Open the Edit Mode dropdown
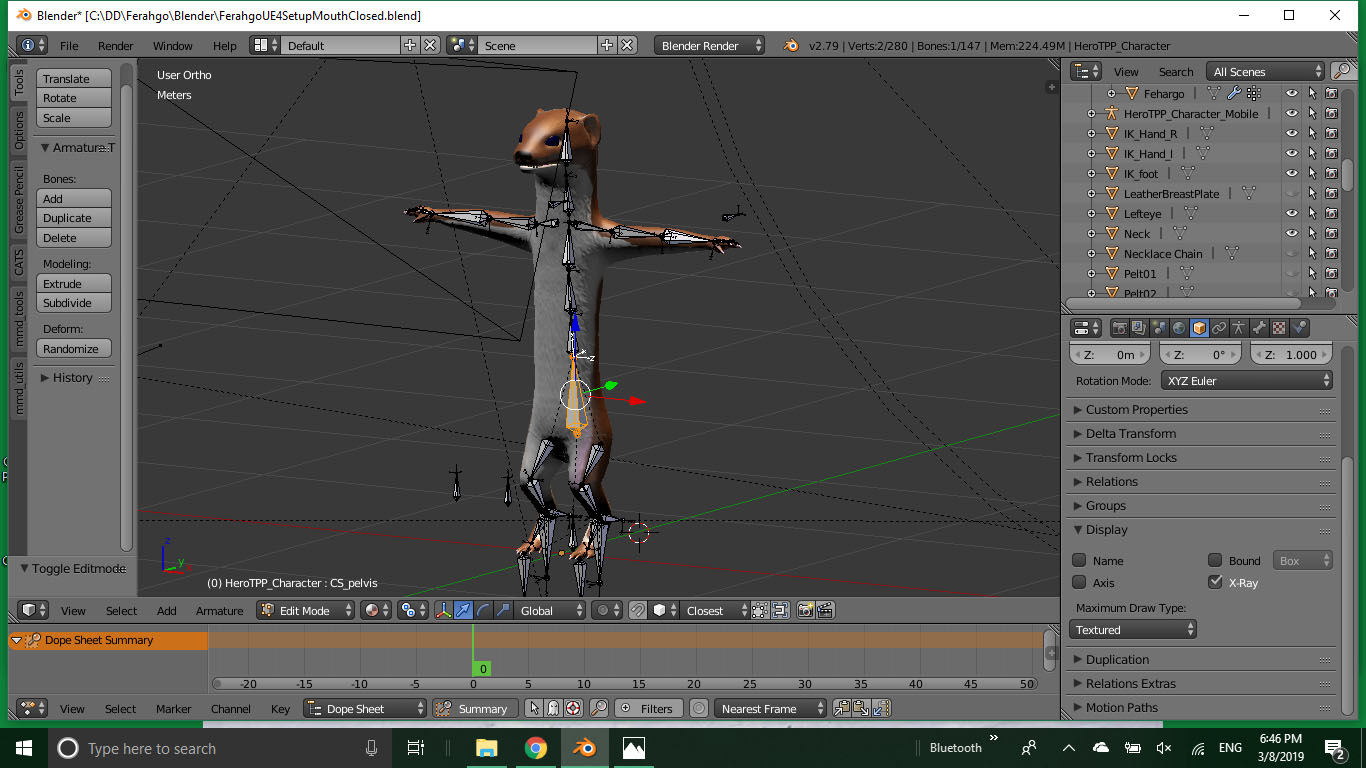The image size is (1366, 768). pos(306,610)
